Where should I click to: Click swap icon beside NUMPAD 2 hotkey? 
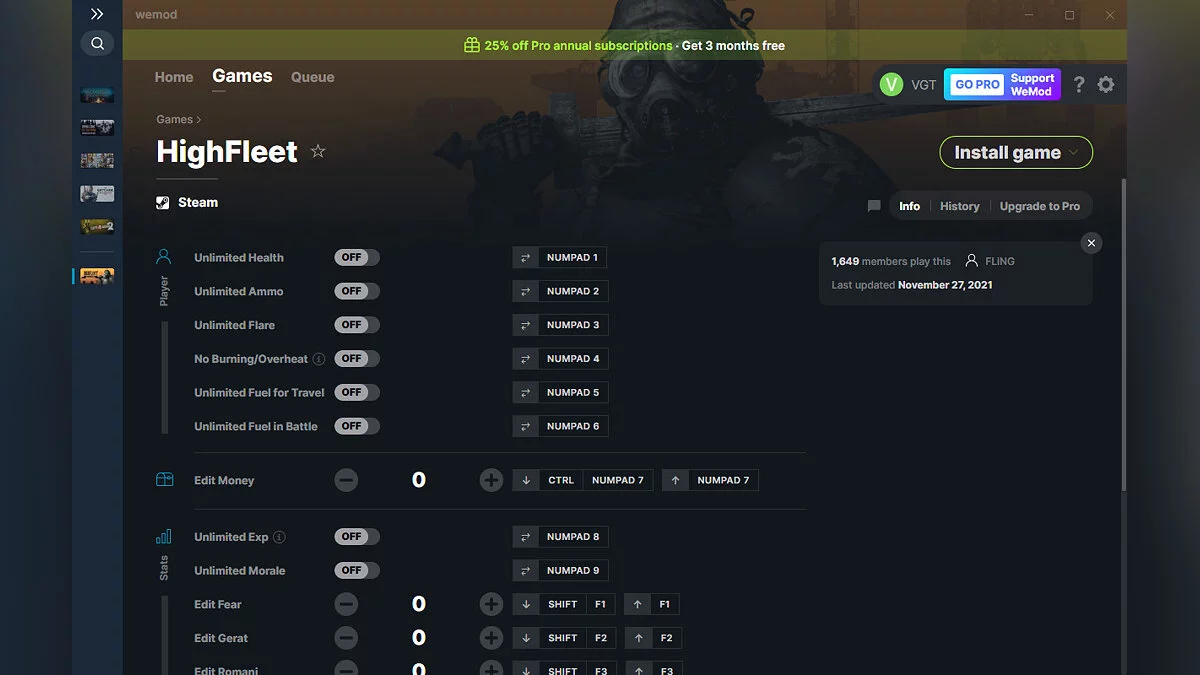525,291
